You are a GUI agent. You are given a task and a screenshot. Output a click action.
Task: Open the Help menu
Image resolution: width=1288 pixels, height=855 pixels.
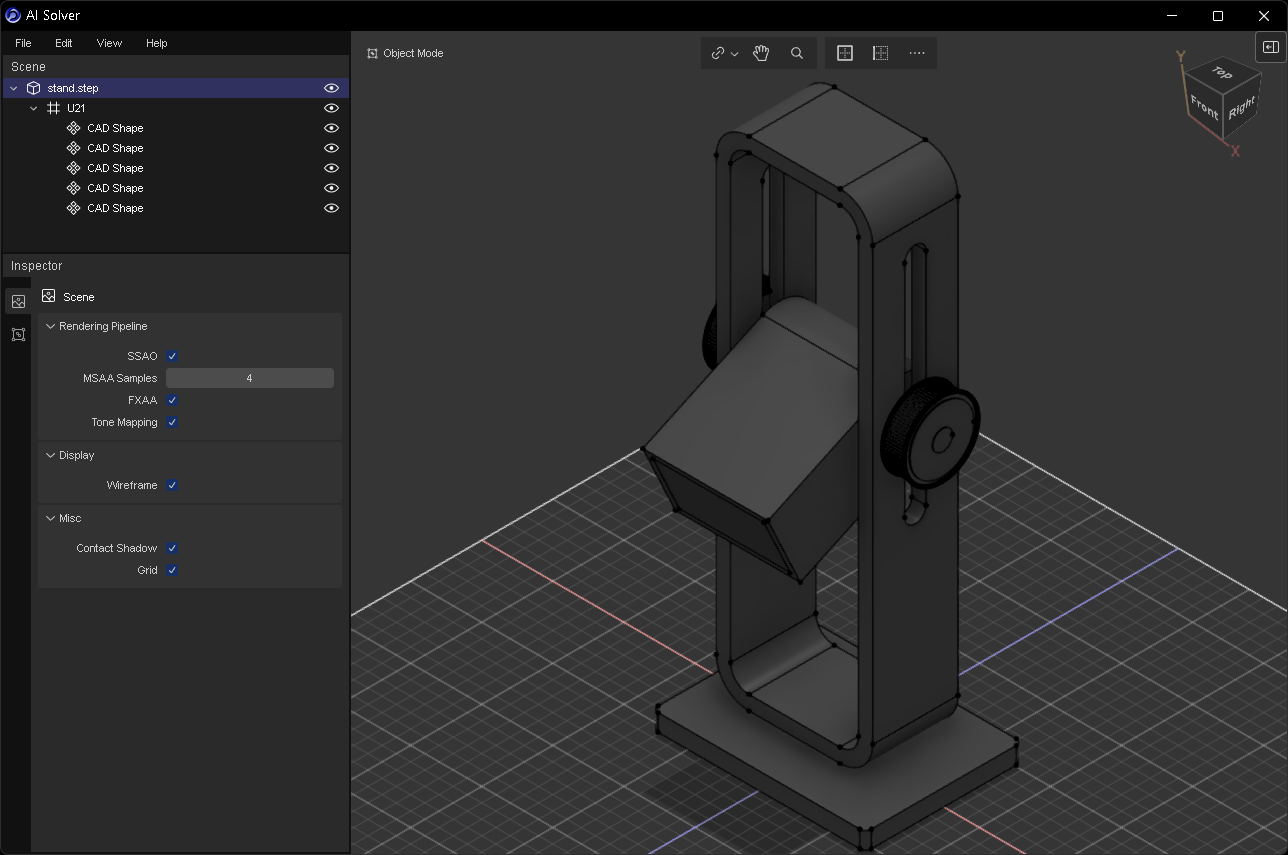pyautogui.click(x=156, y=43)
